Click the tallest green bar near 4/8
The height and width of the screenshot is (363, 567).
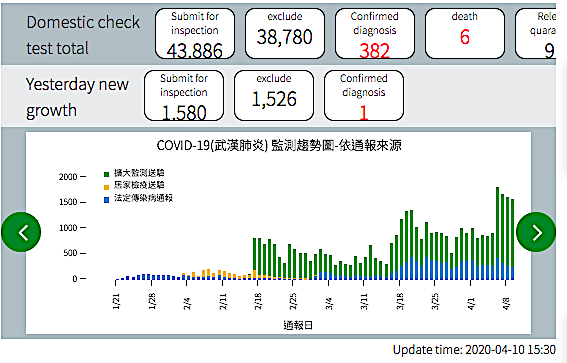[498, 222]
